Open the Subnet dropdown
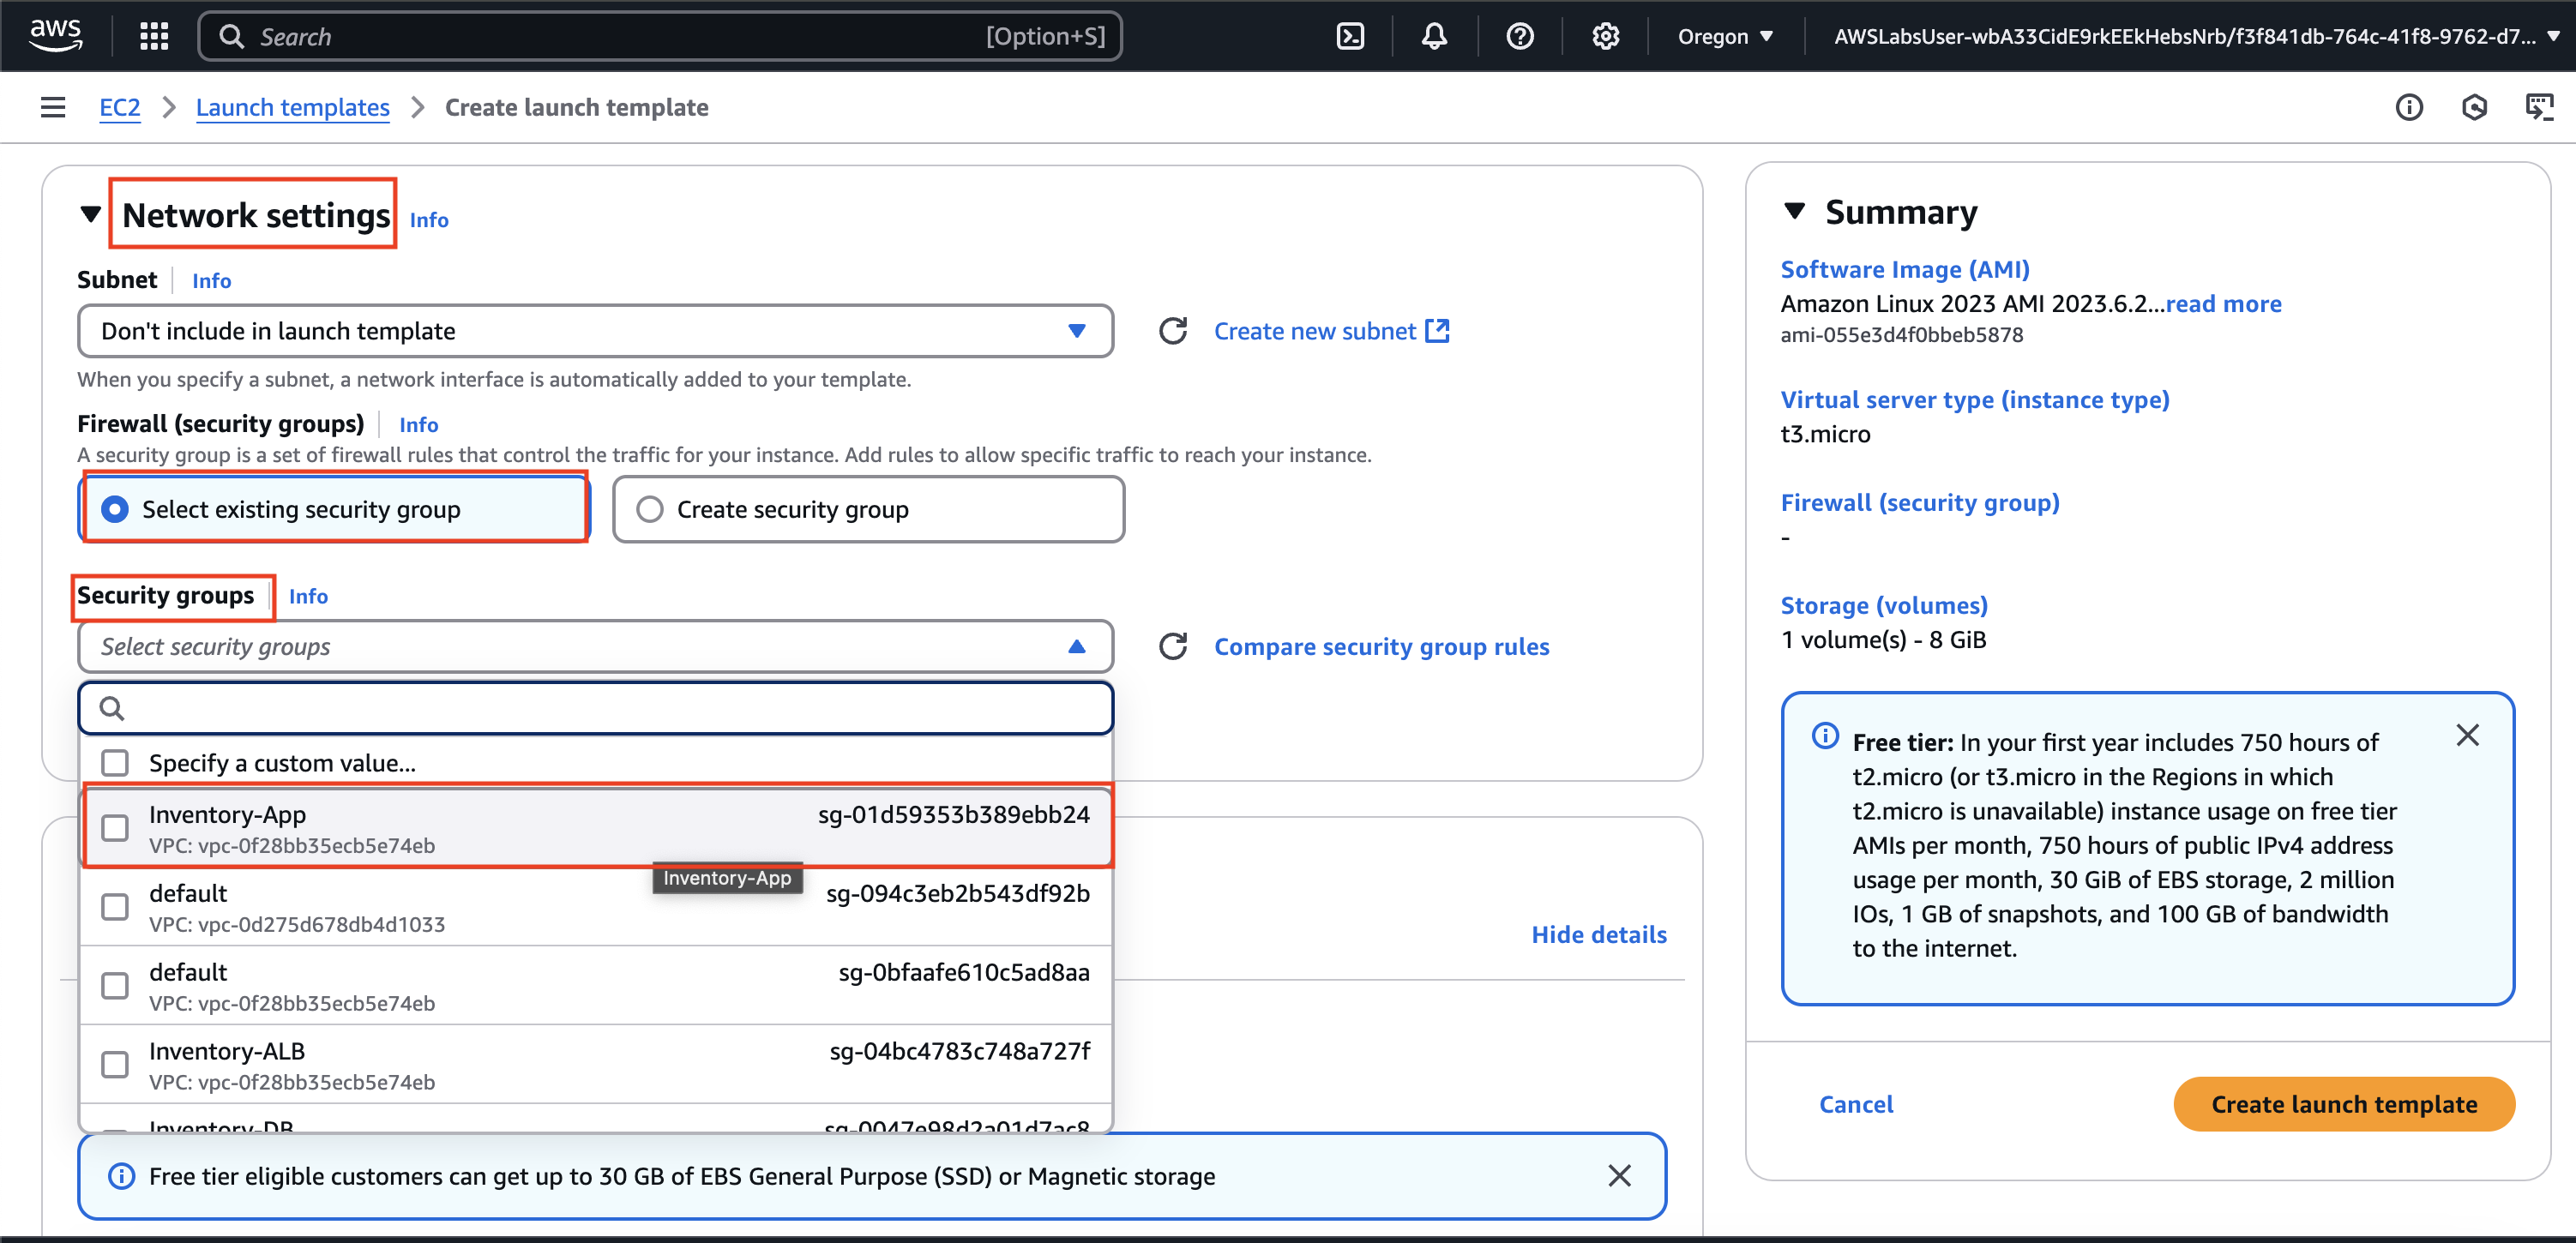This screenshot has height=1243, width=2576. (x=595, y=331)
